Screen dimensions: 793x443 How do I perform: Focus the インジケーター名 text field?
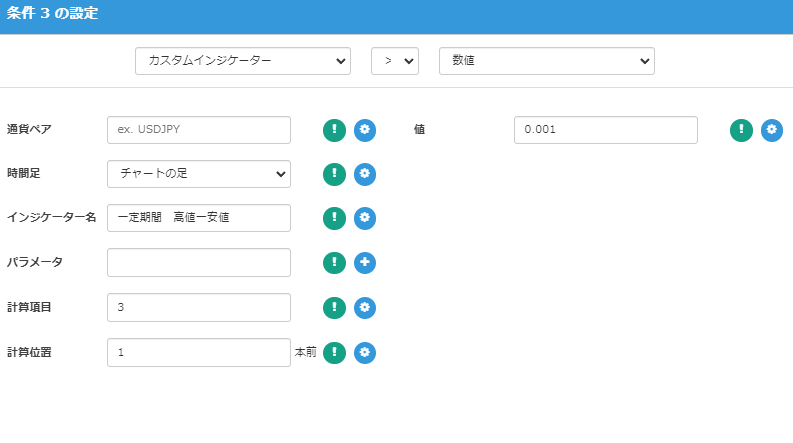tap(198, 218)
